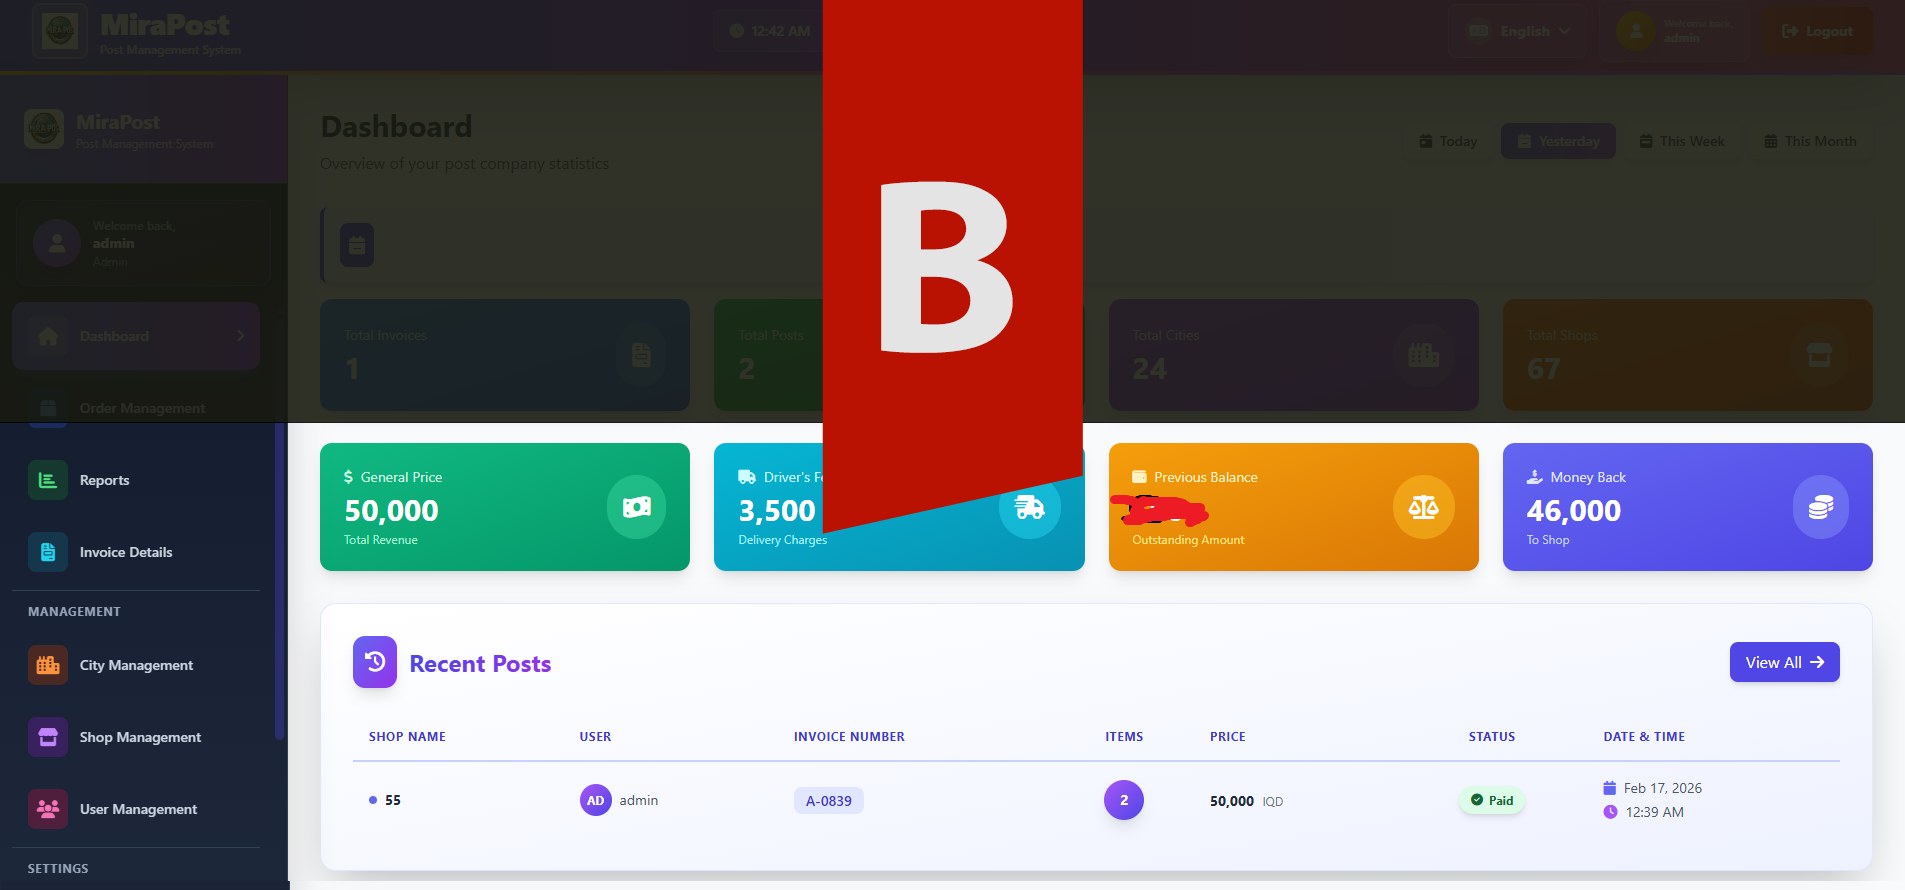Click the sidebar admin profile avatar
Viewport: 1905px width, 890px height.
[57, 243]
